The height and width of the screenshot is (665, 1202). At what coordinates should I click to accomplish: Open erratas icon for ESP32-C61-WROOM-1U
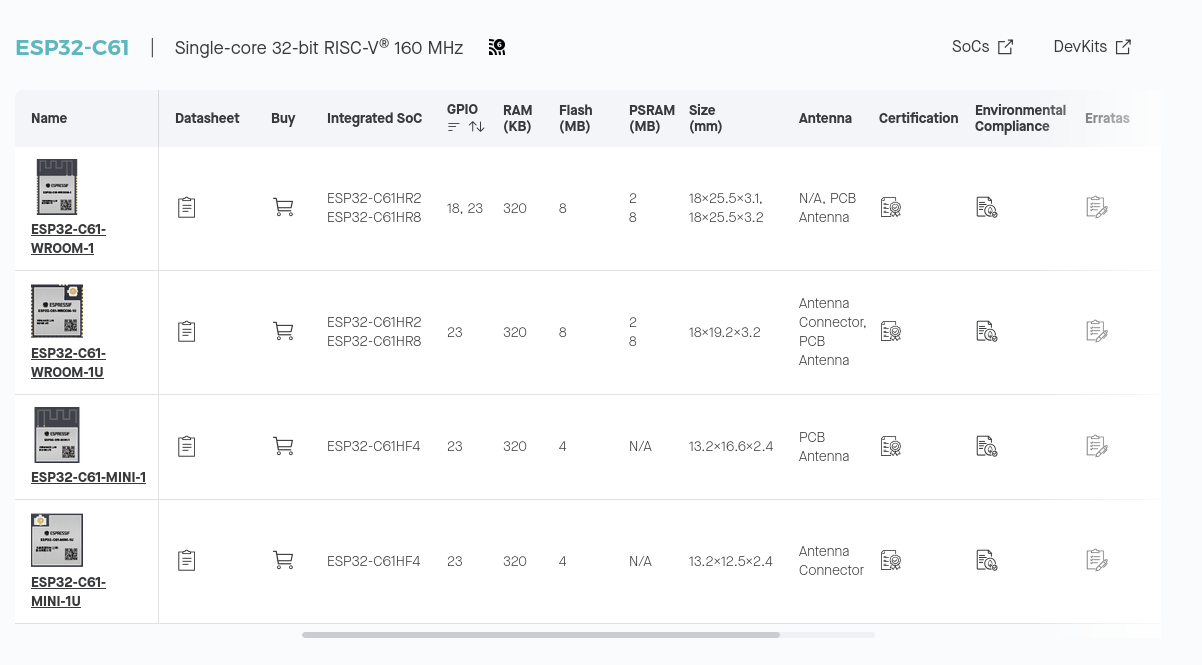tap(1097, 331)
